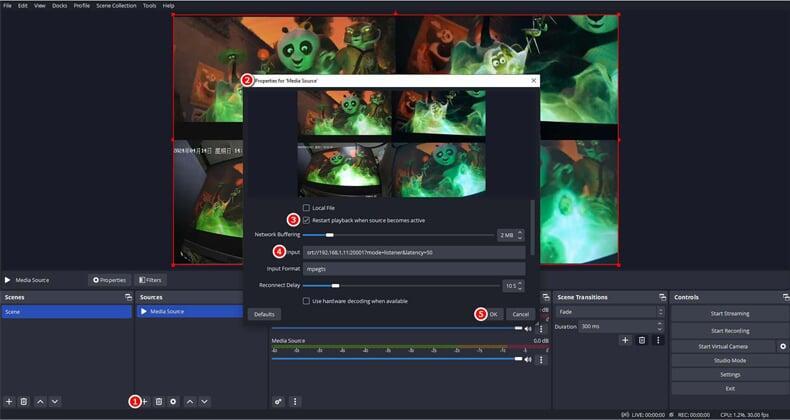Open transition properties three-dot menu
The width and height of the screenshot is (790, 420).
tap(658, 340)
